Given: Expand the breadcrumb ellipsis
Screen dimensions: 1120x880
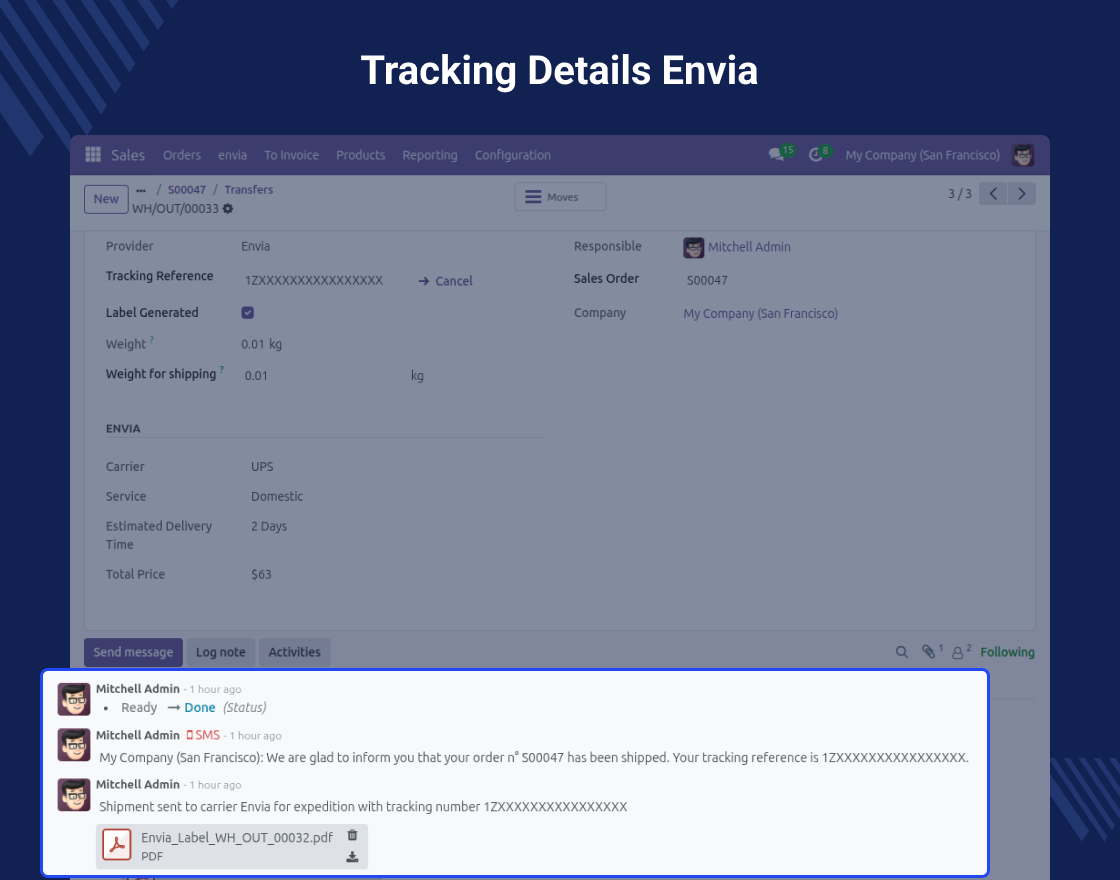Looking at the screenshot, I should pos(141,190).
